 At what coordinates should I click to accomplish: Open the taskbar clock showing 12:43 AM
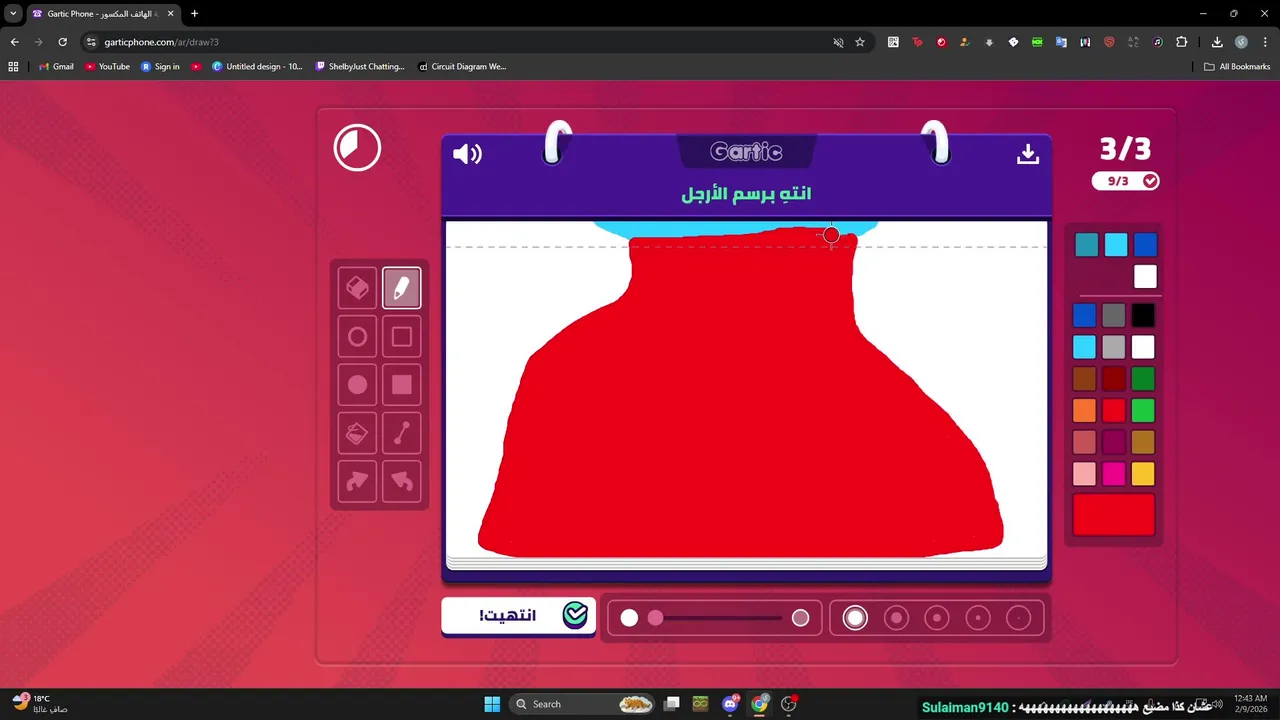tap(1250, 704)
